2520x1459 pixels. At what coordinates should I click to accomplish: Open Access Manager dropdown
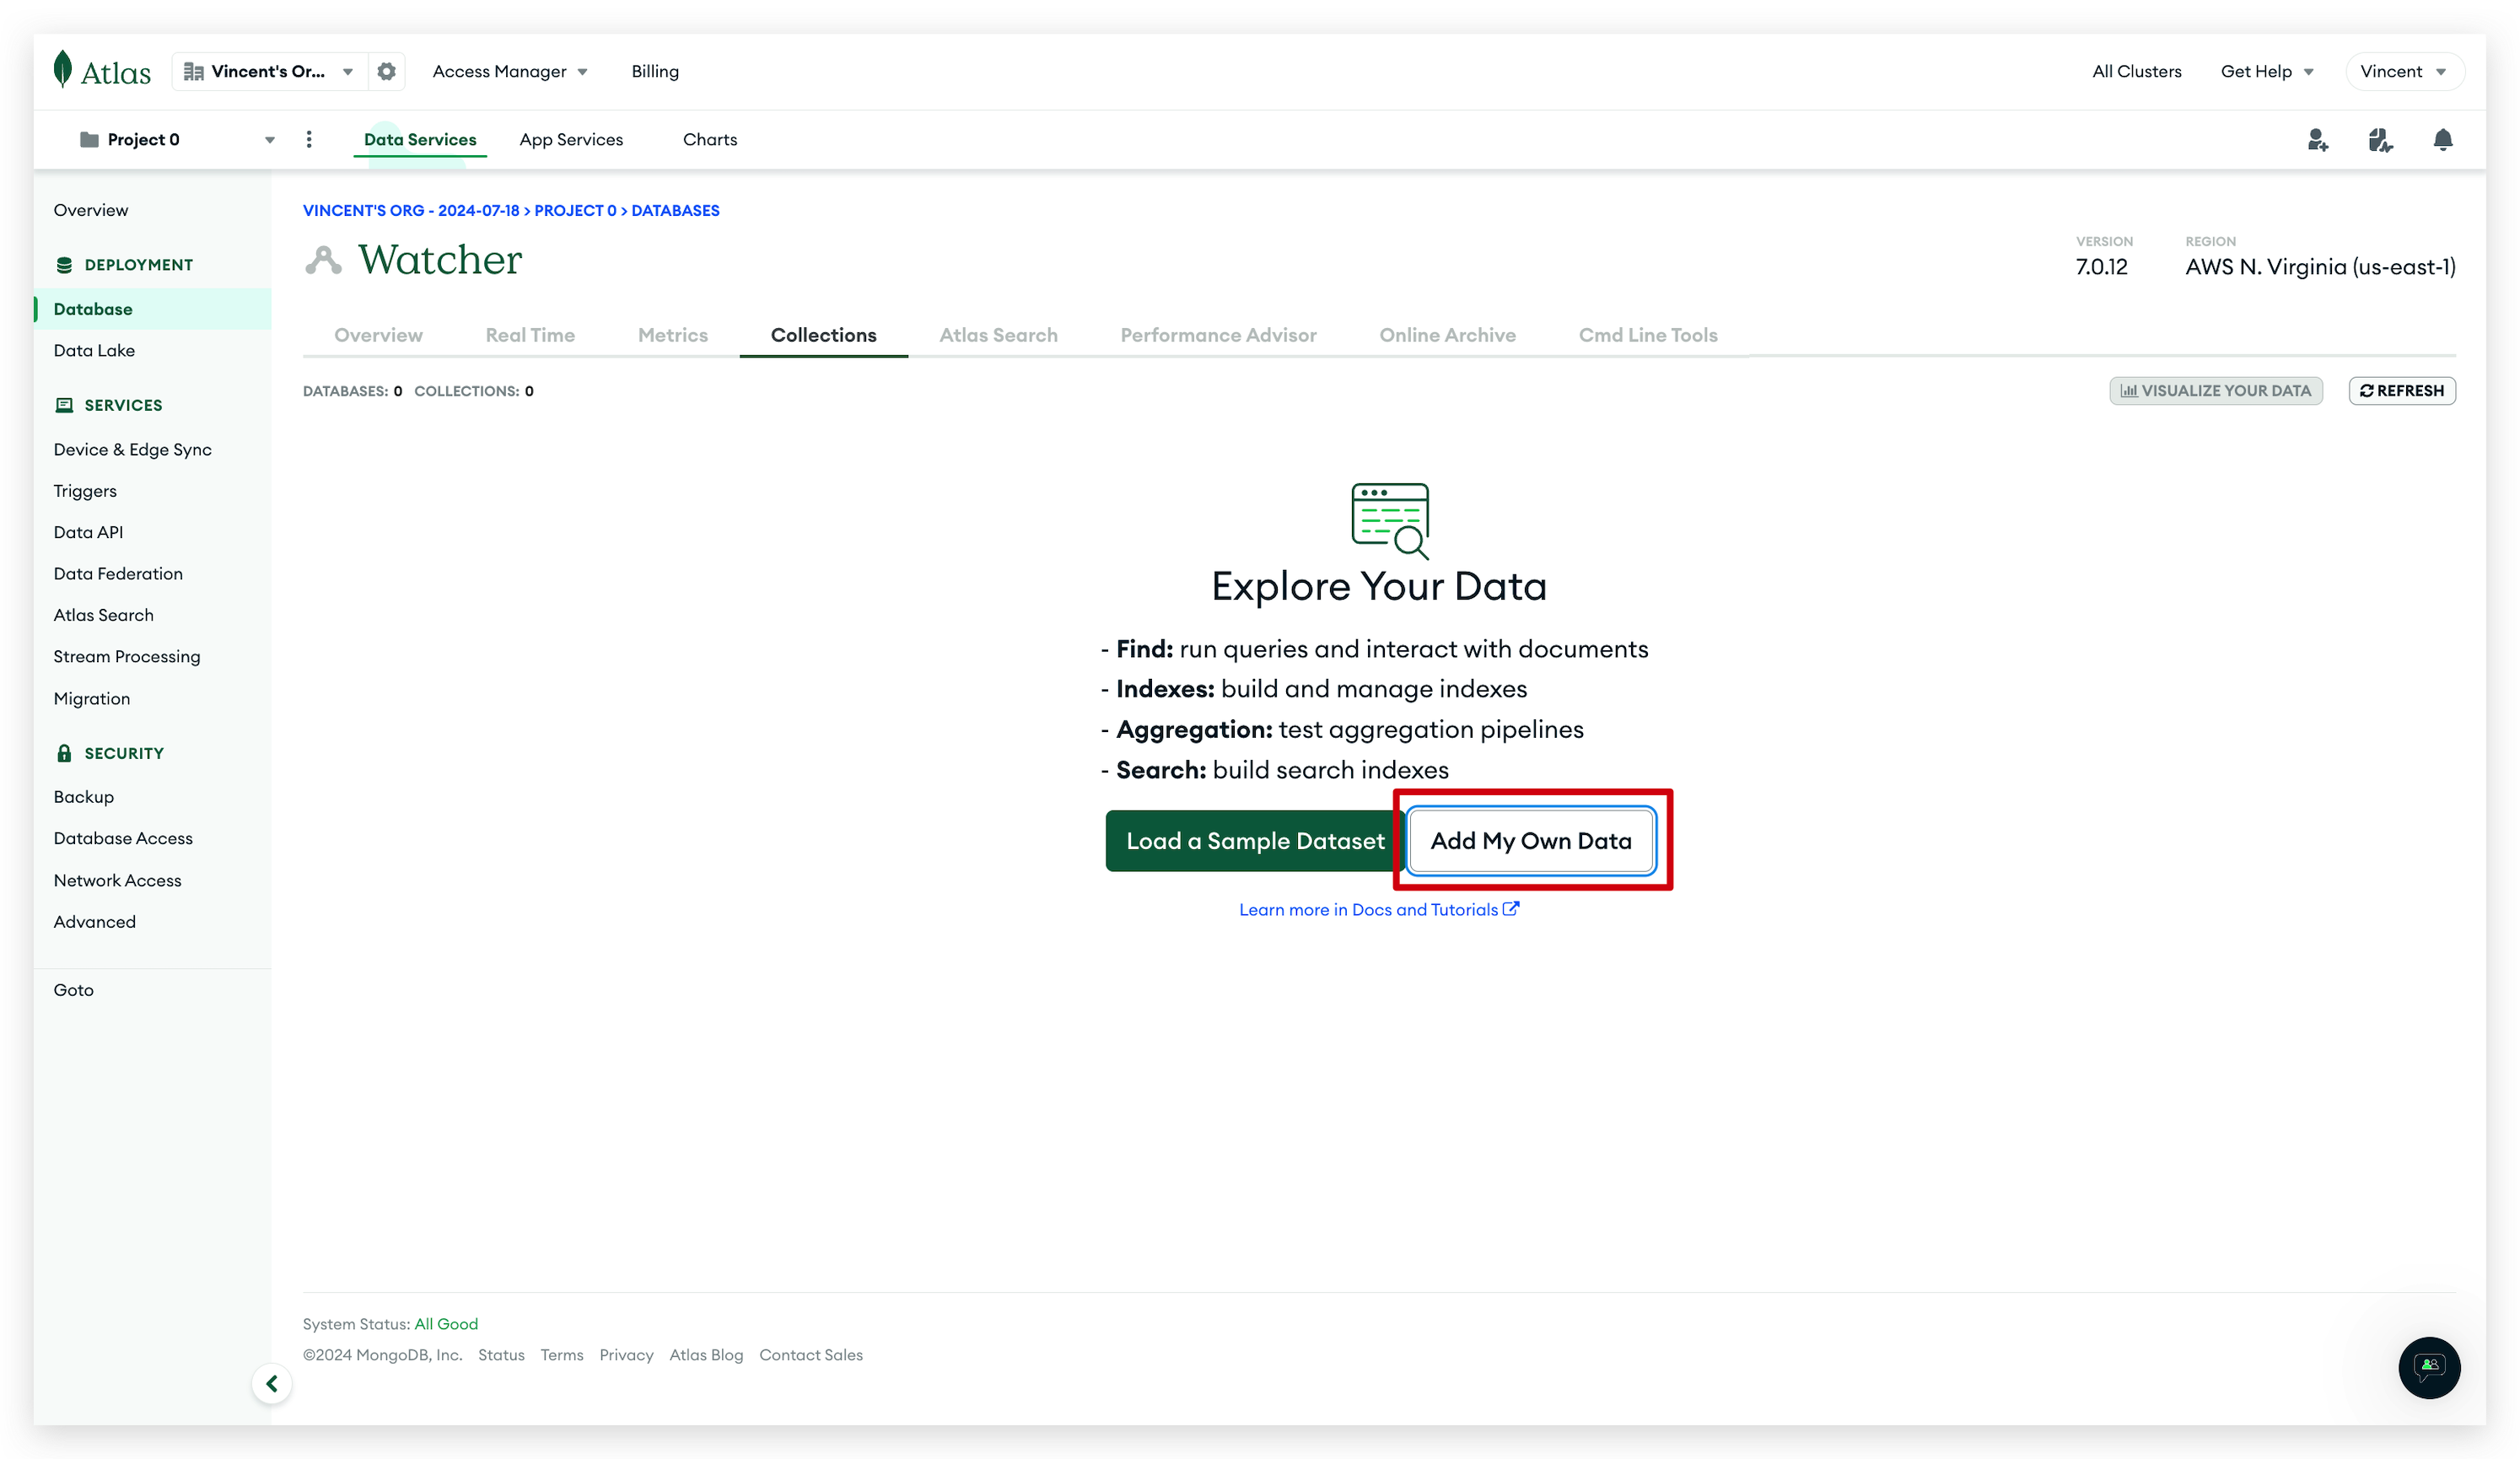509,71
